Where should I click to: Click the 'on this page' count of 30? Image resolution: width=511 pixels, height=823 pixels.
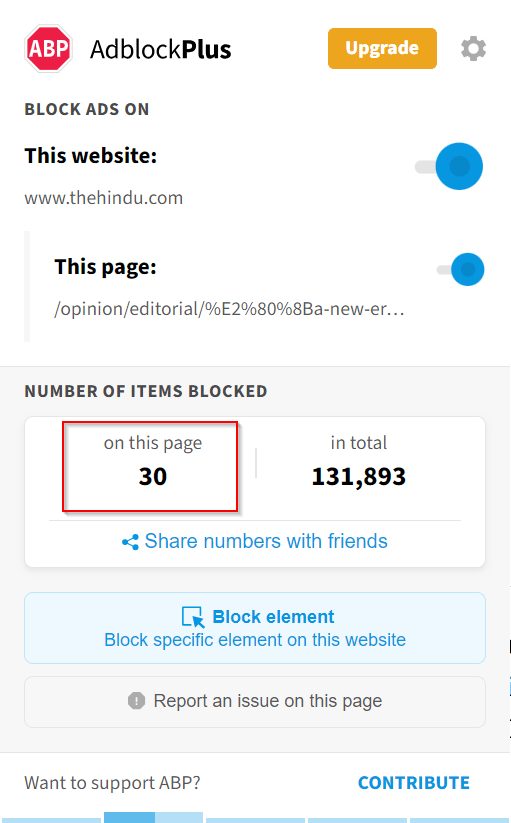[x=153, y=477]
